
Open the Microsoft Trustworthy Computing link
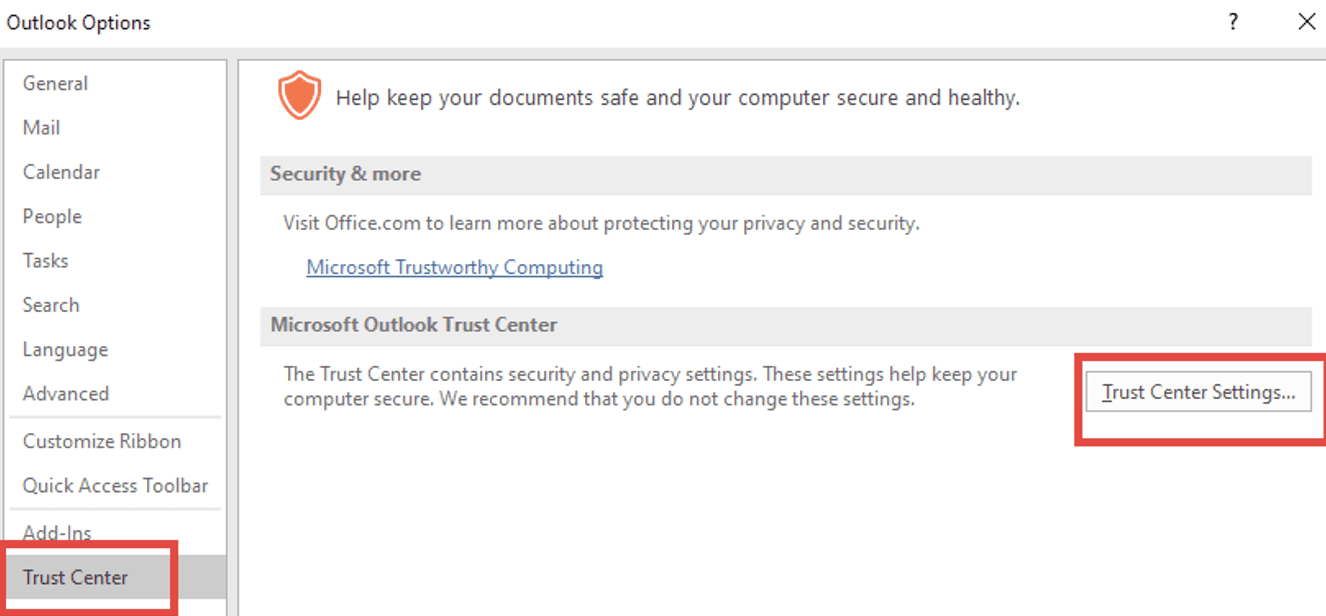[454, 268]
